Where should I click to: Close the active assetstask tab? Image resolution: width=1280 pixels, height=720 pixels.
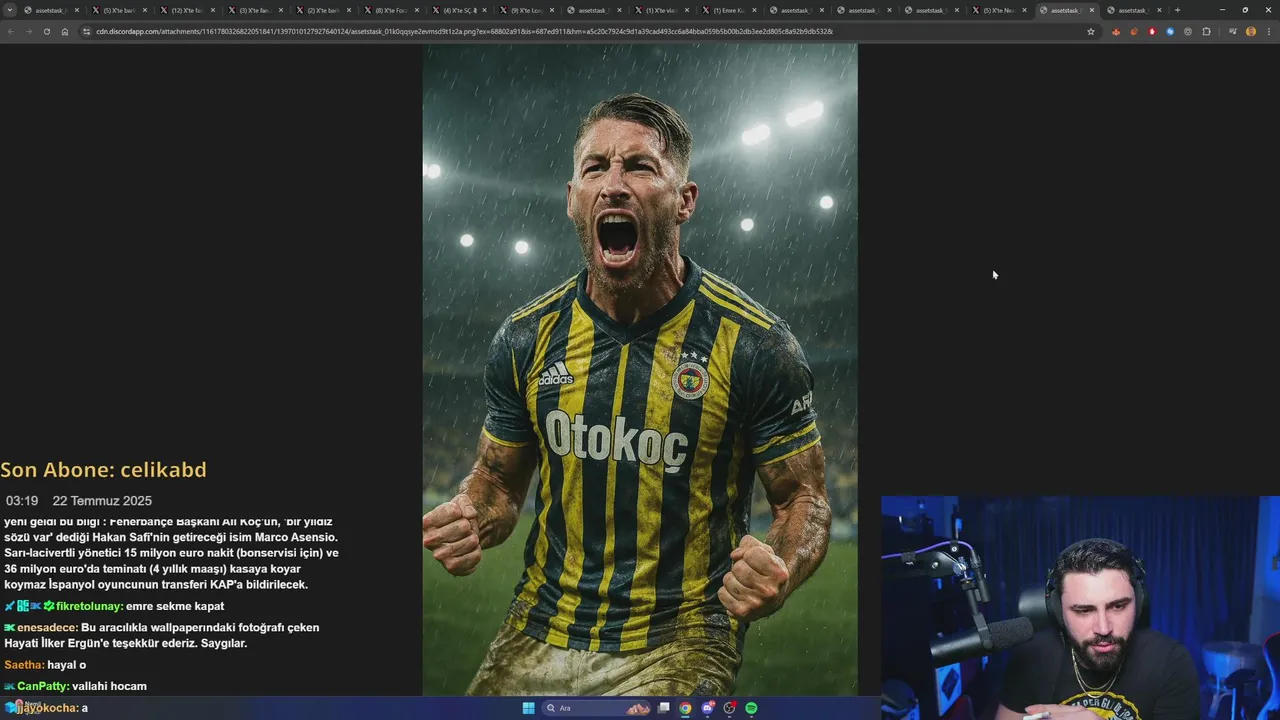tap(1091, 10)
